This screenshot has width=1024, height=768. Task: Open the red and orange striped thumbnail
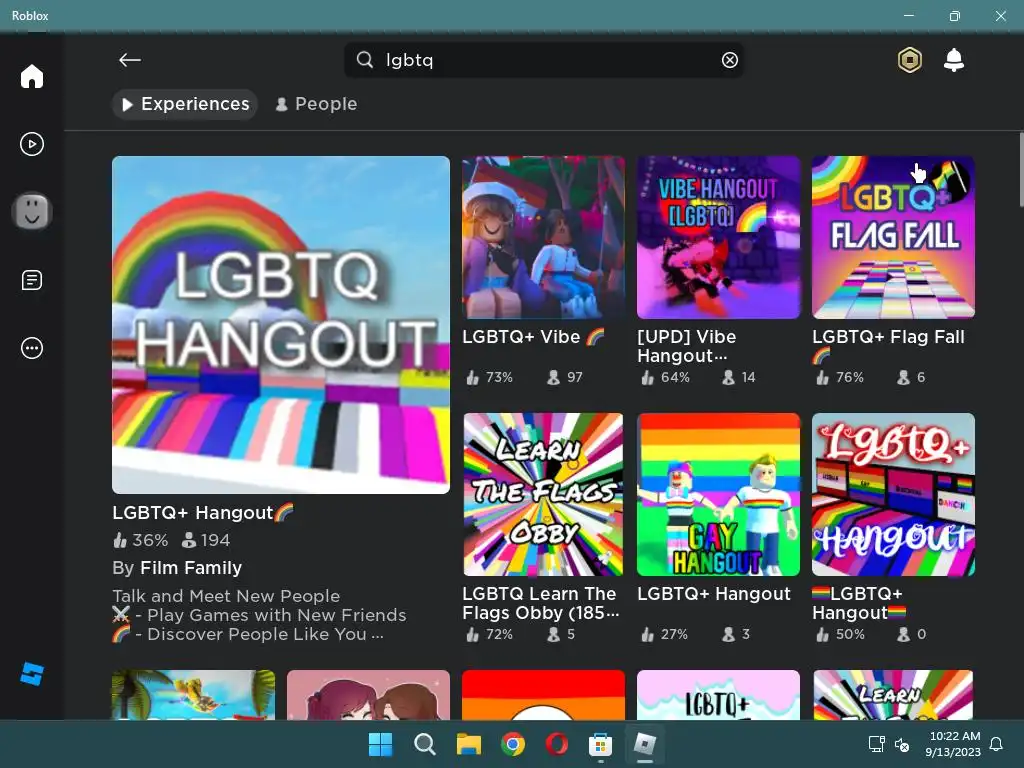pyautogui.click(x=543, y=695)
